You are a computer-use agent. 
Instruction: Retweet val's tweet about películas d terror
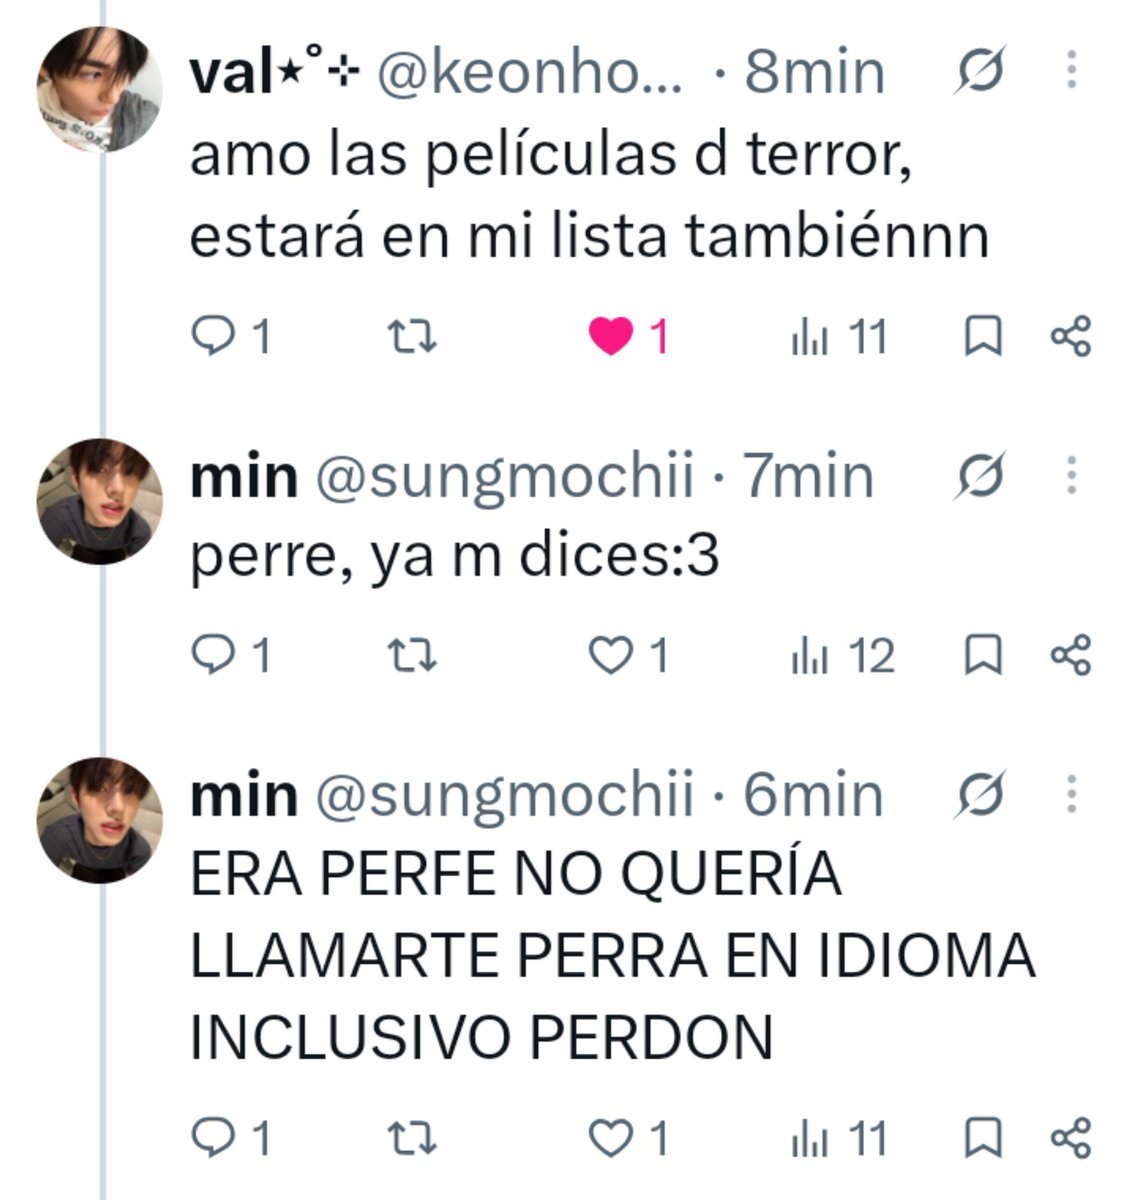coord(412,337)
